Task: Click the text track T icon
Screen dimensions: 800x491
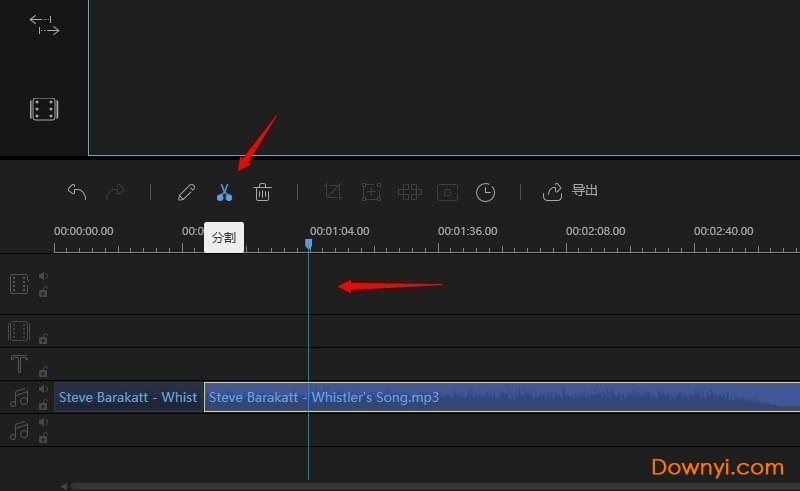Action: pos(19,364)
